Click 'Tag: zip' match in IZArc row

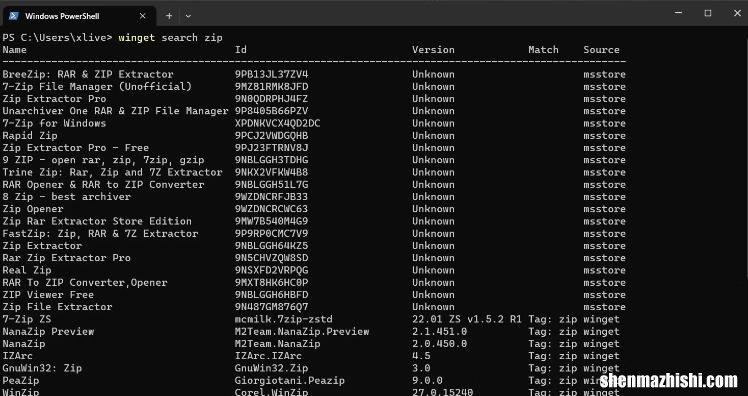point(552,356)
